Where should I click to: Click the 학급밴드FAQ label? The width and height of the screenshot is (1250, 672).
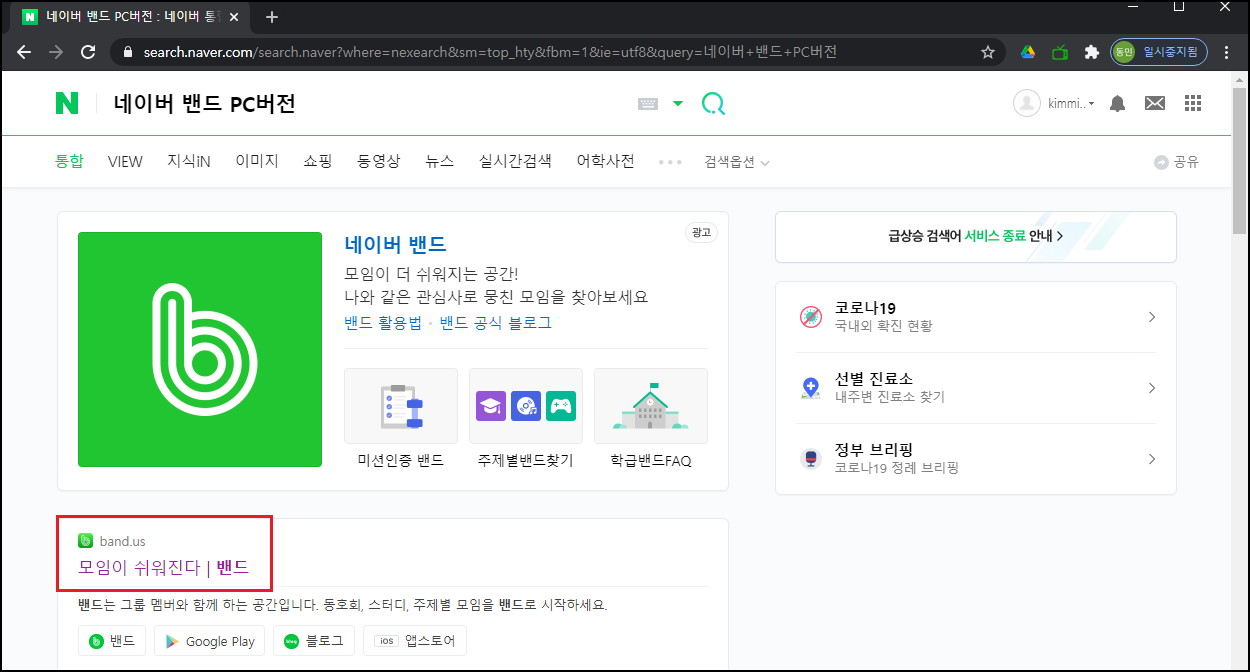coord(651,461)
